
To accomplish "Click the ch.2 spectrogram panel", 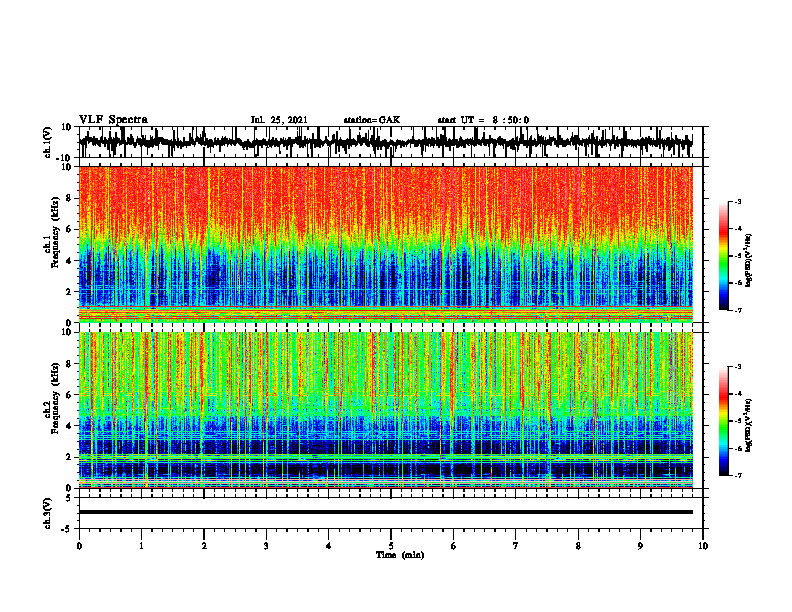I will (x=385, y=410).
